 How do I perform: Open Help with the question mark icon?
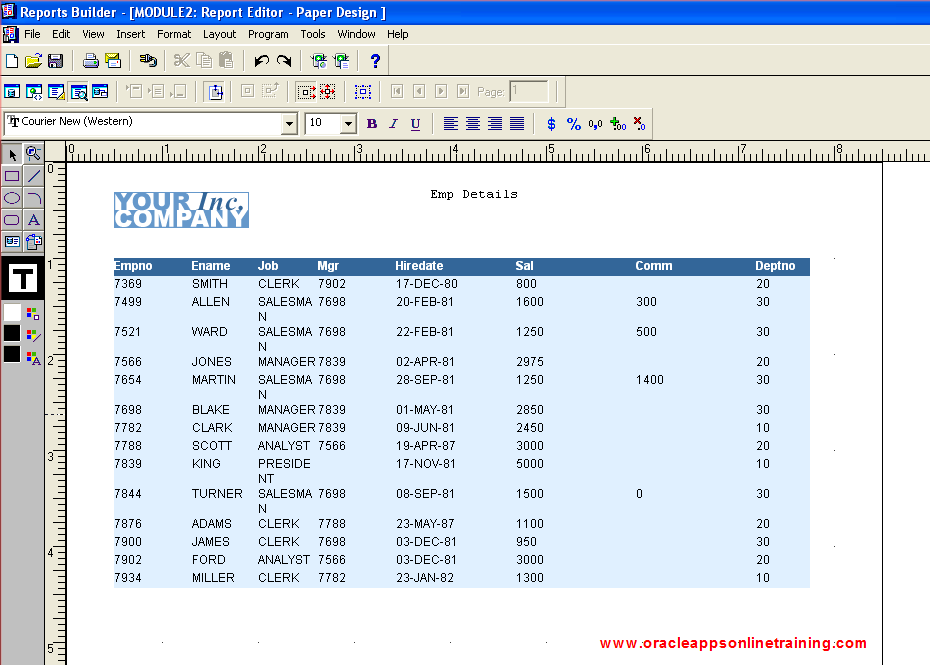coord(375,61)
